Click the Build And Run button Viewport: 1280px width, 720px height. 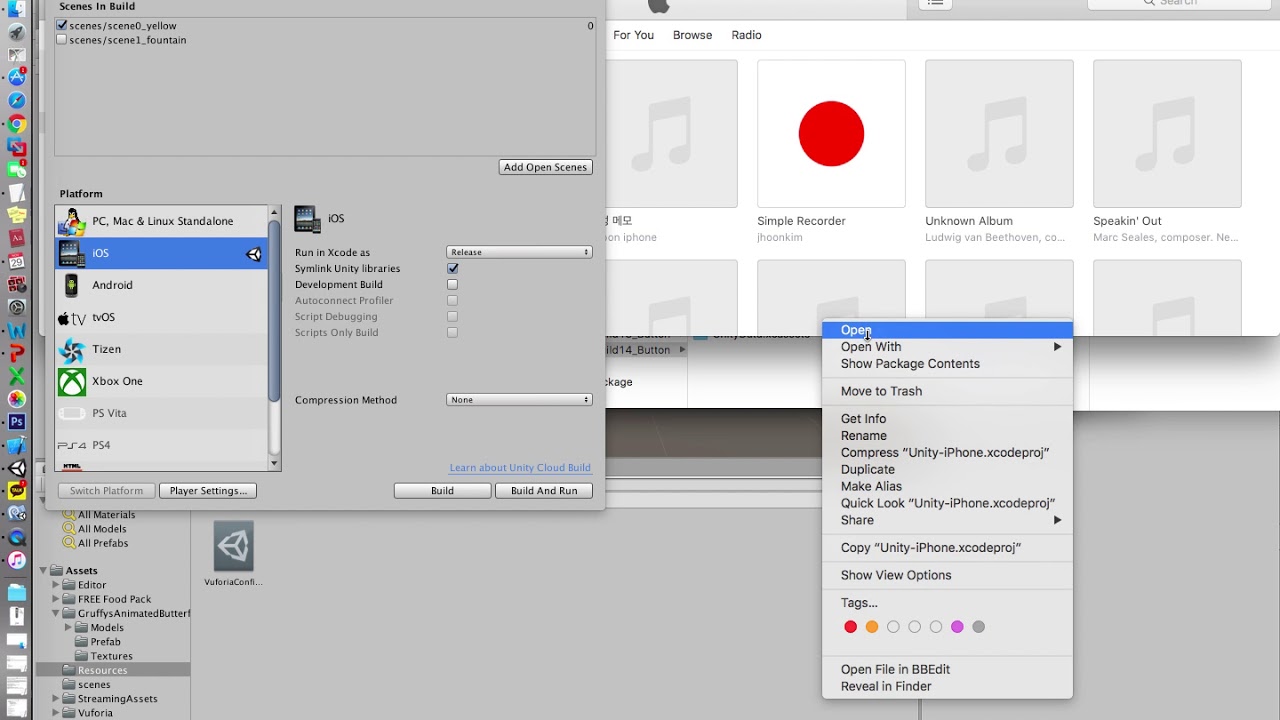544,491
